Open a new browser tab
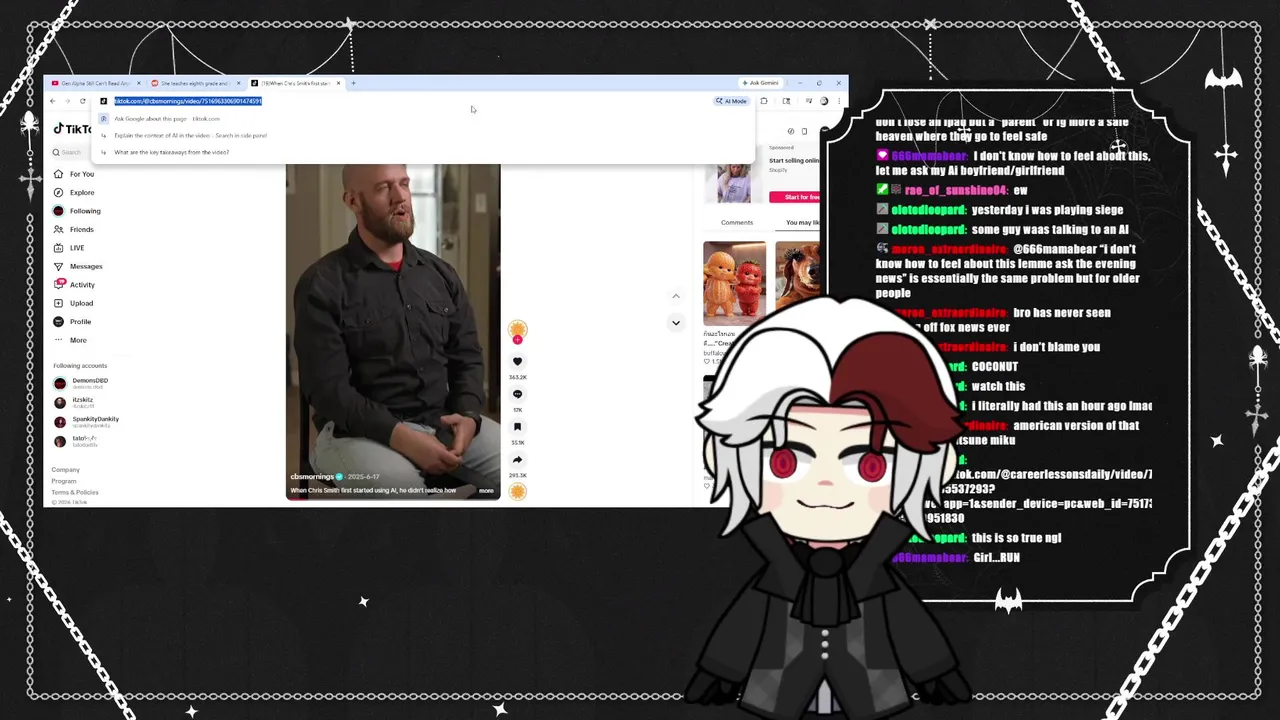 353,83
